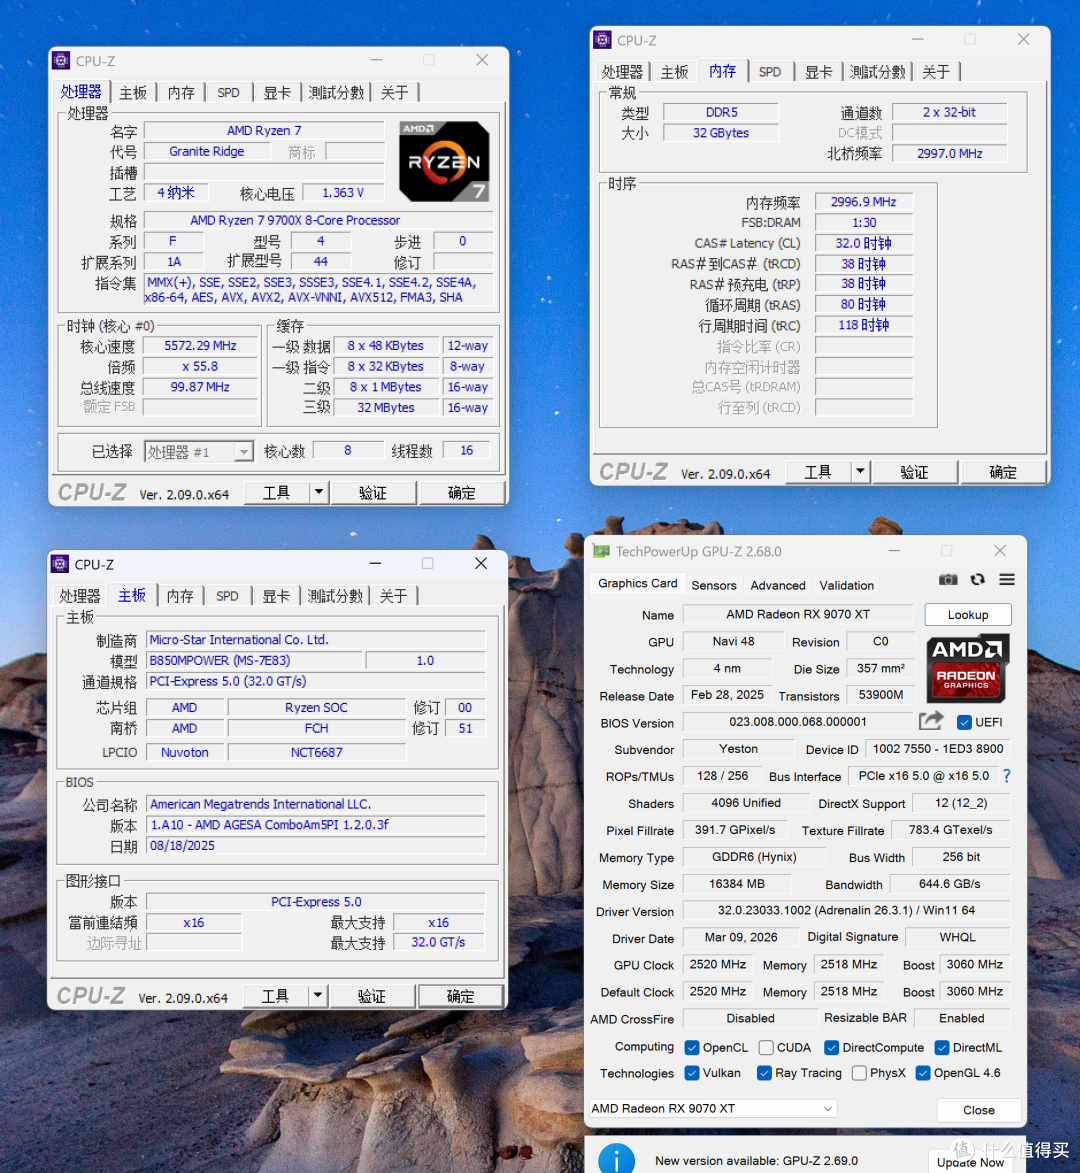1080x1173 pixels.
Task: Click the 5572.29 MHz core speed value
Action: tap(200, 346)
